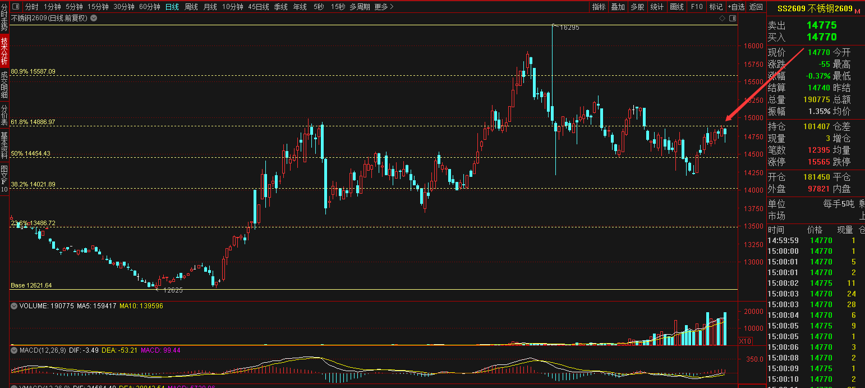Image resolution: width=865 pixels, height=388 pixels.
Task: Select the 45日线 period
Action: pyautogui.click(x=258, y=7)
